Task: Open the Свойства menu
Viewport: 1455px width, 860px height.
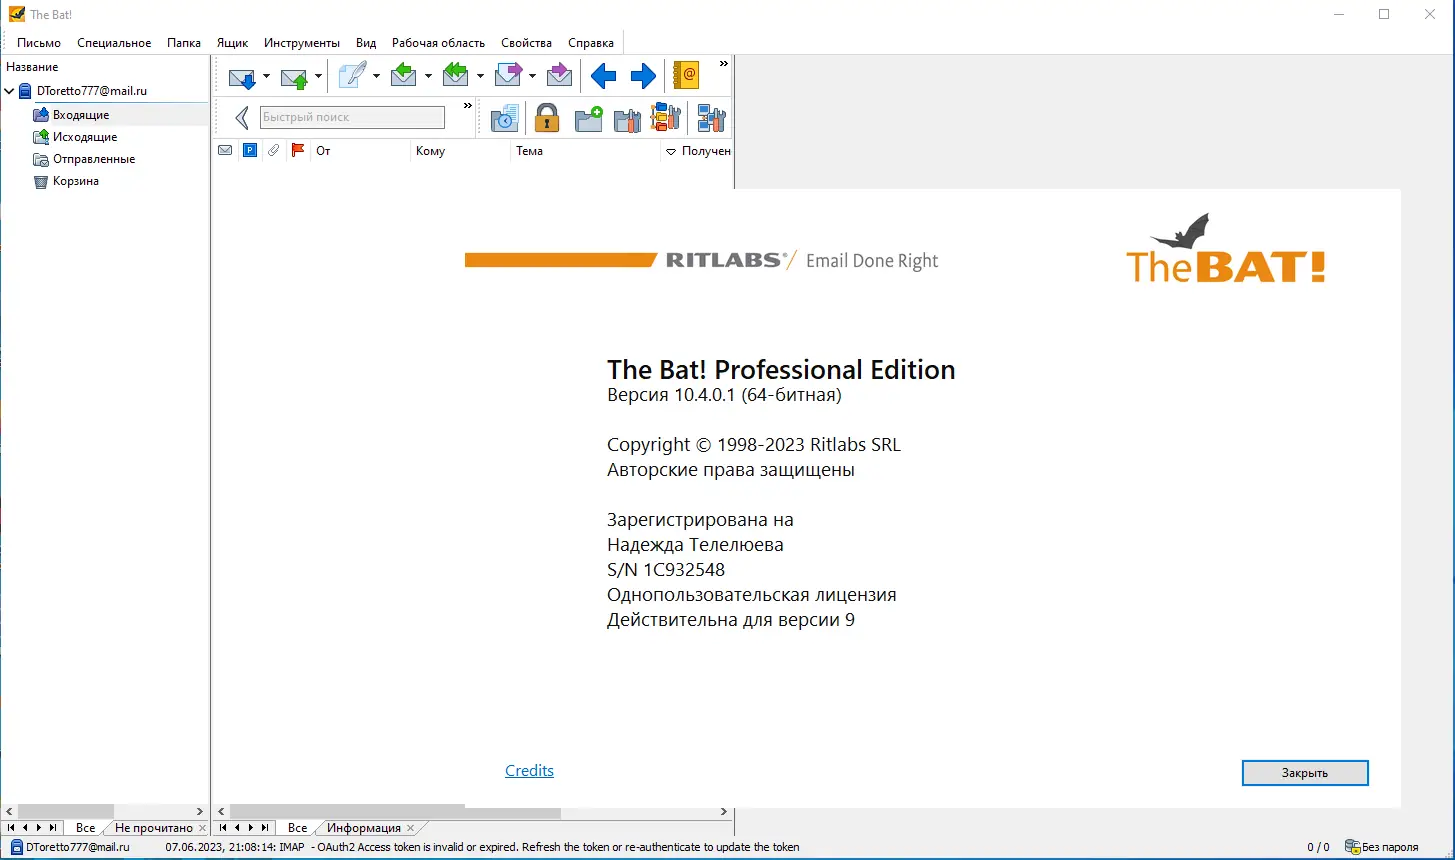Action: tap(526, 43)
